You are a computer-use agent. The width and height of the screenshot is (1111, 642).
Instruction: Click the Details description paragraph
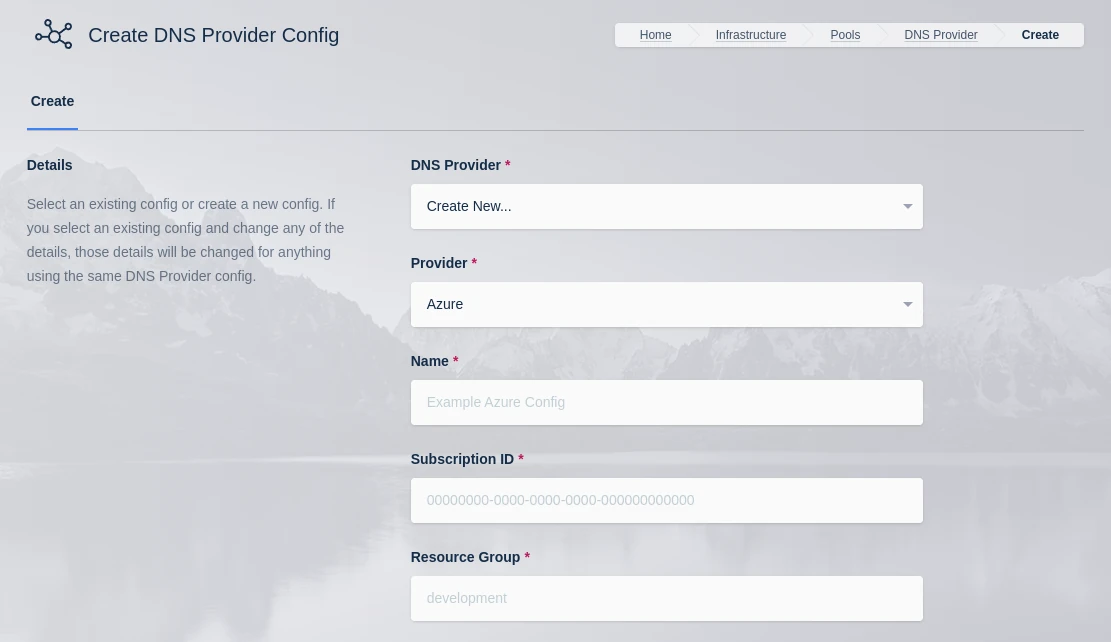(185, 240)
